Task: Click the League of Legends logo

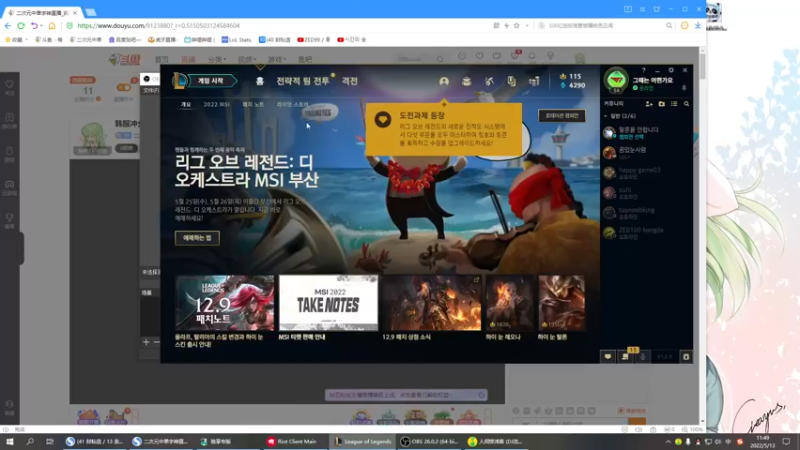Action: pos(179,81)
